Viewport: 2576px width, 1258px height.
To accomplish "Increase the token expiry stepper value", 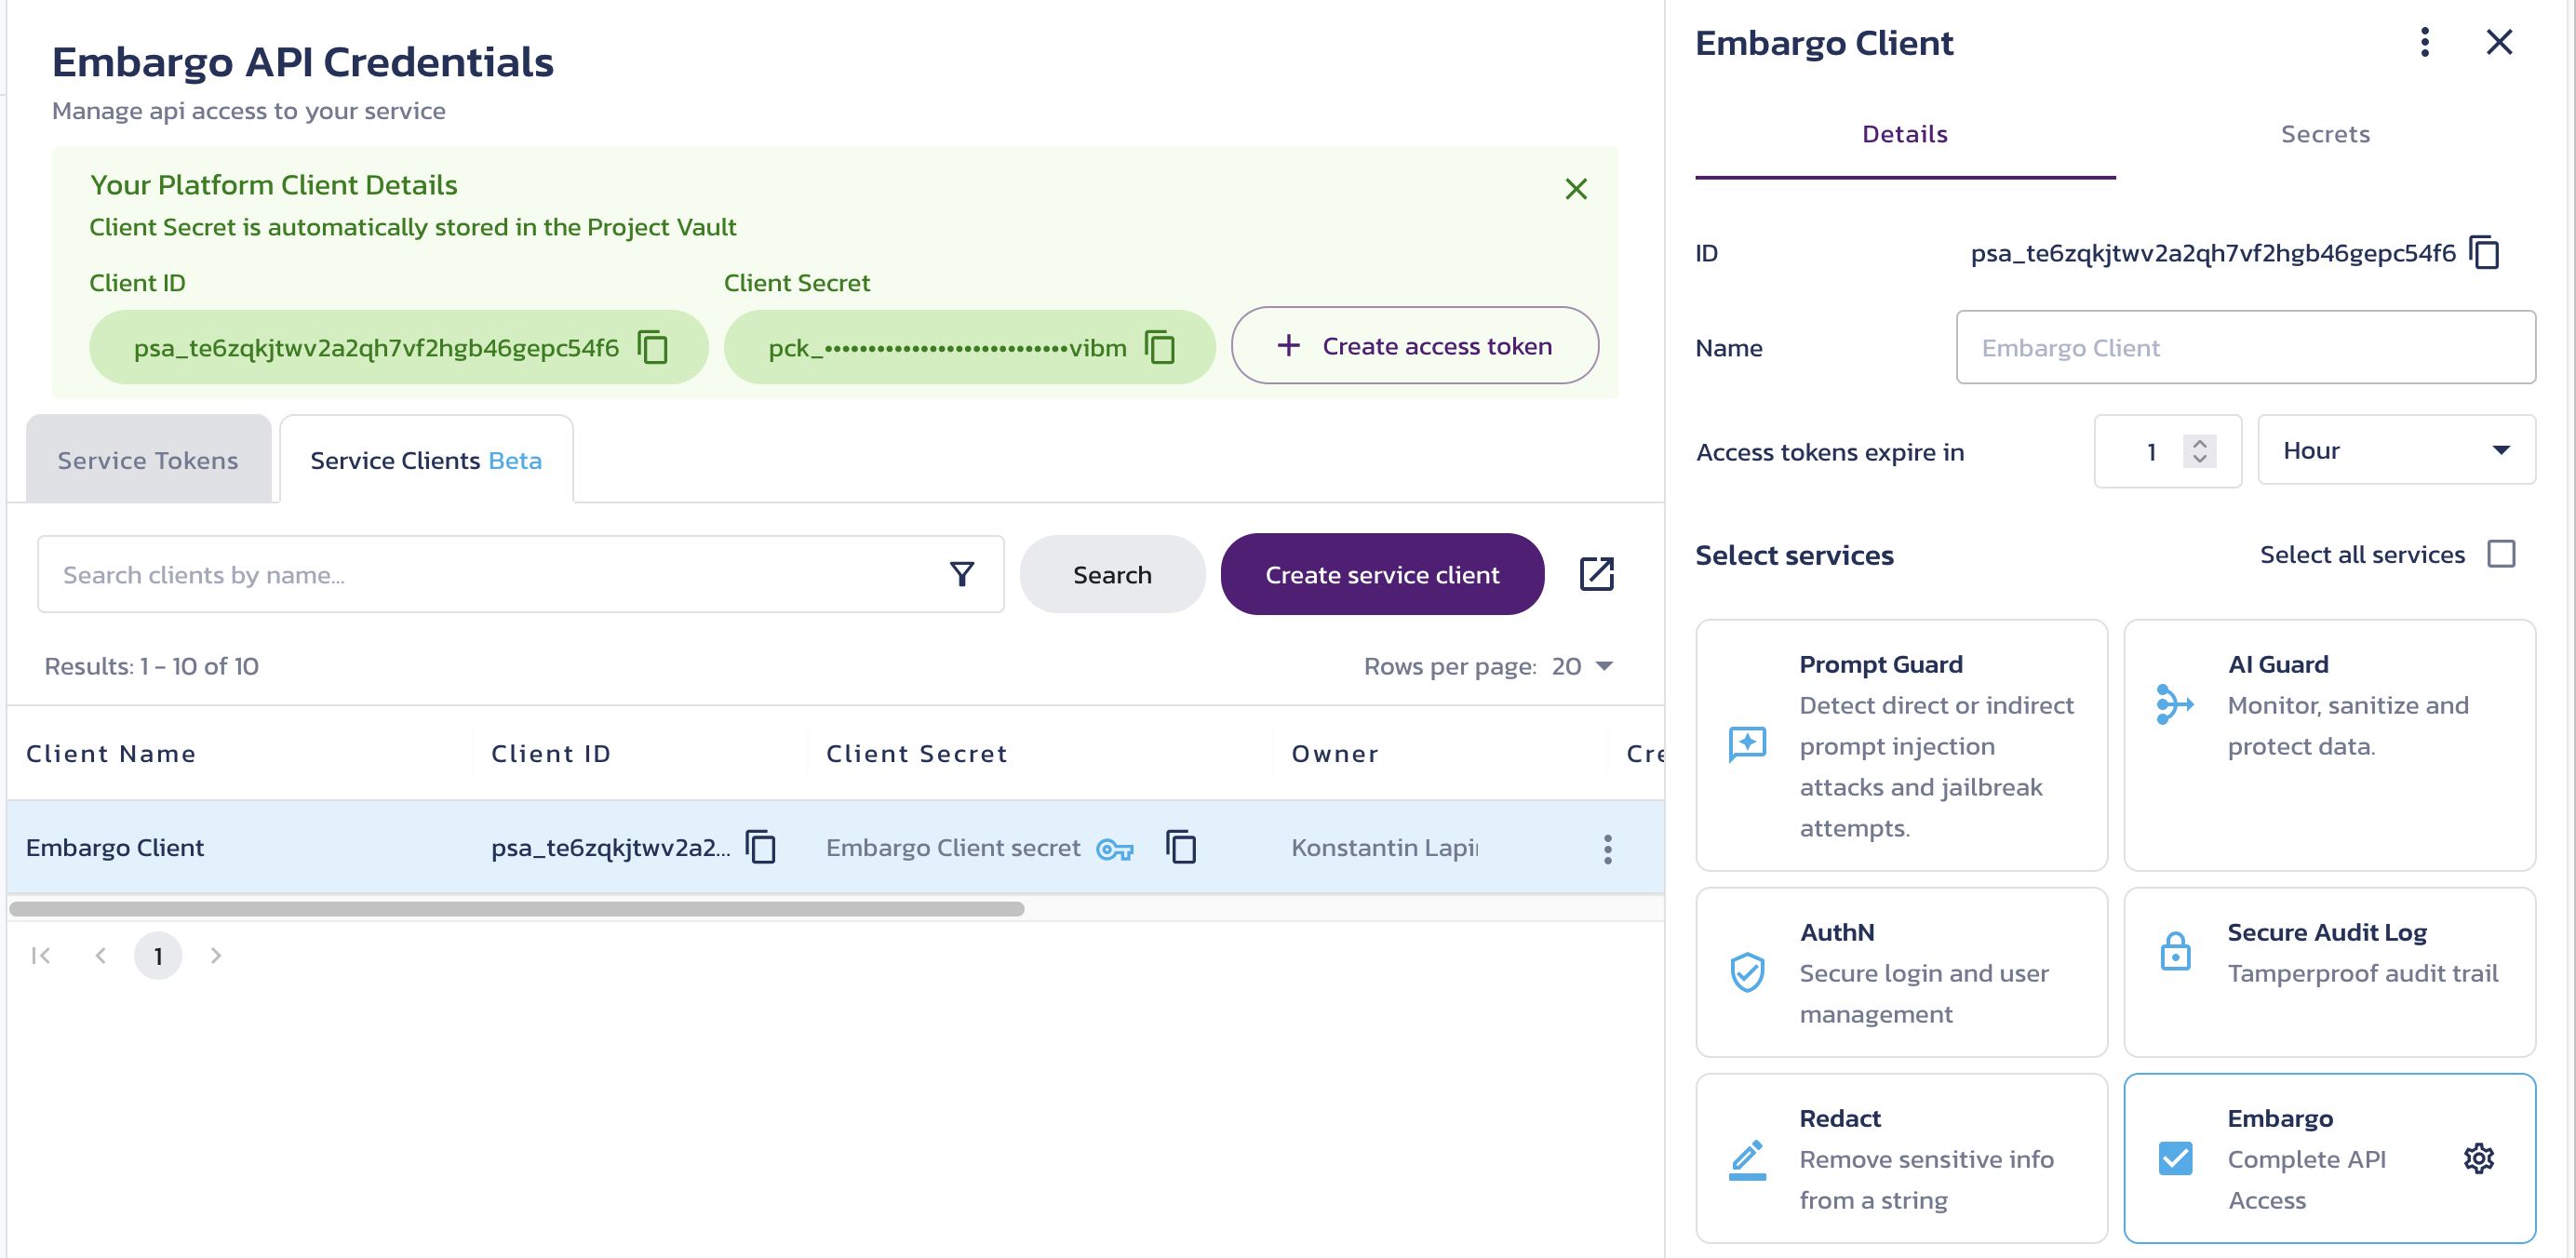I will [2200, 443].
